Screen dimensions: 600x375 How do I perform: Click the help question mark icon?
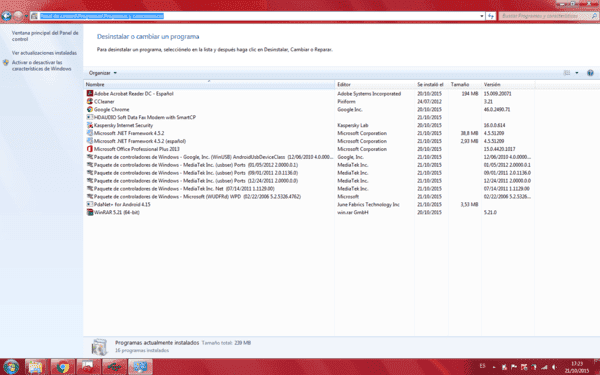(590, 73)
